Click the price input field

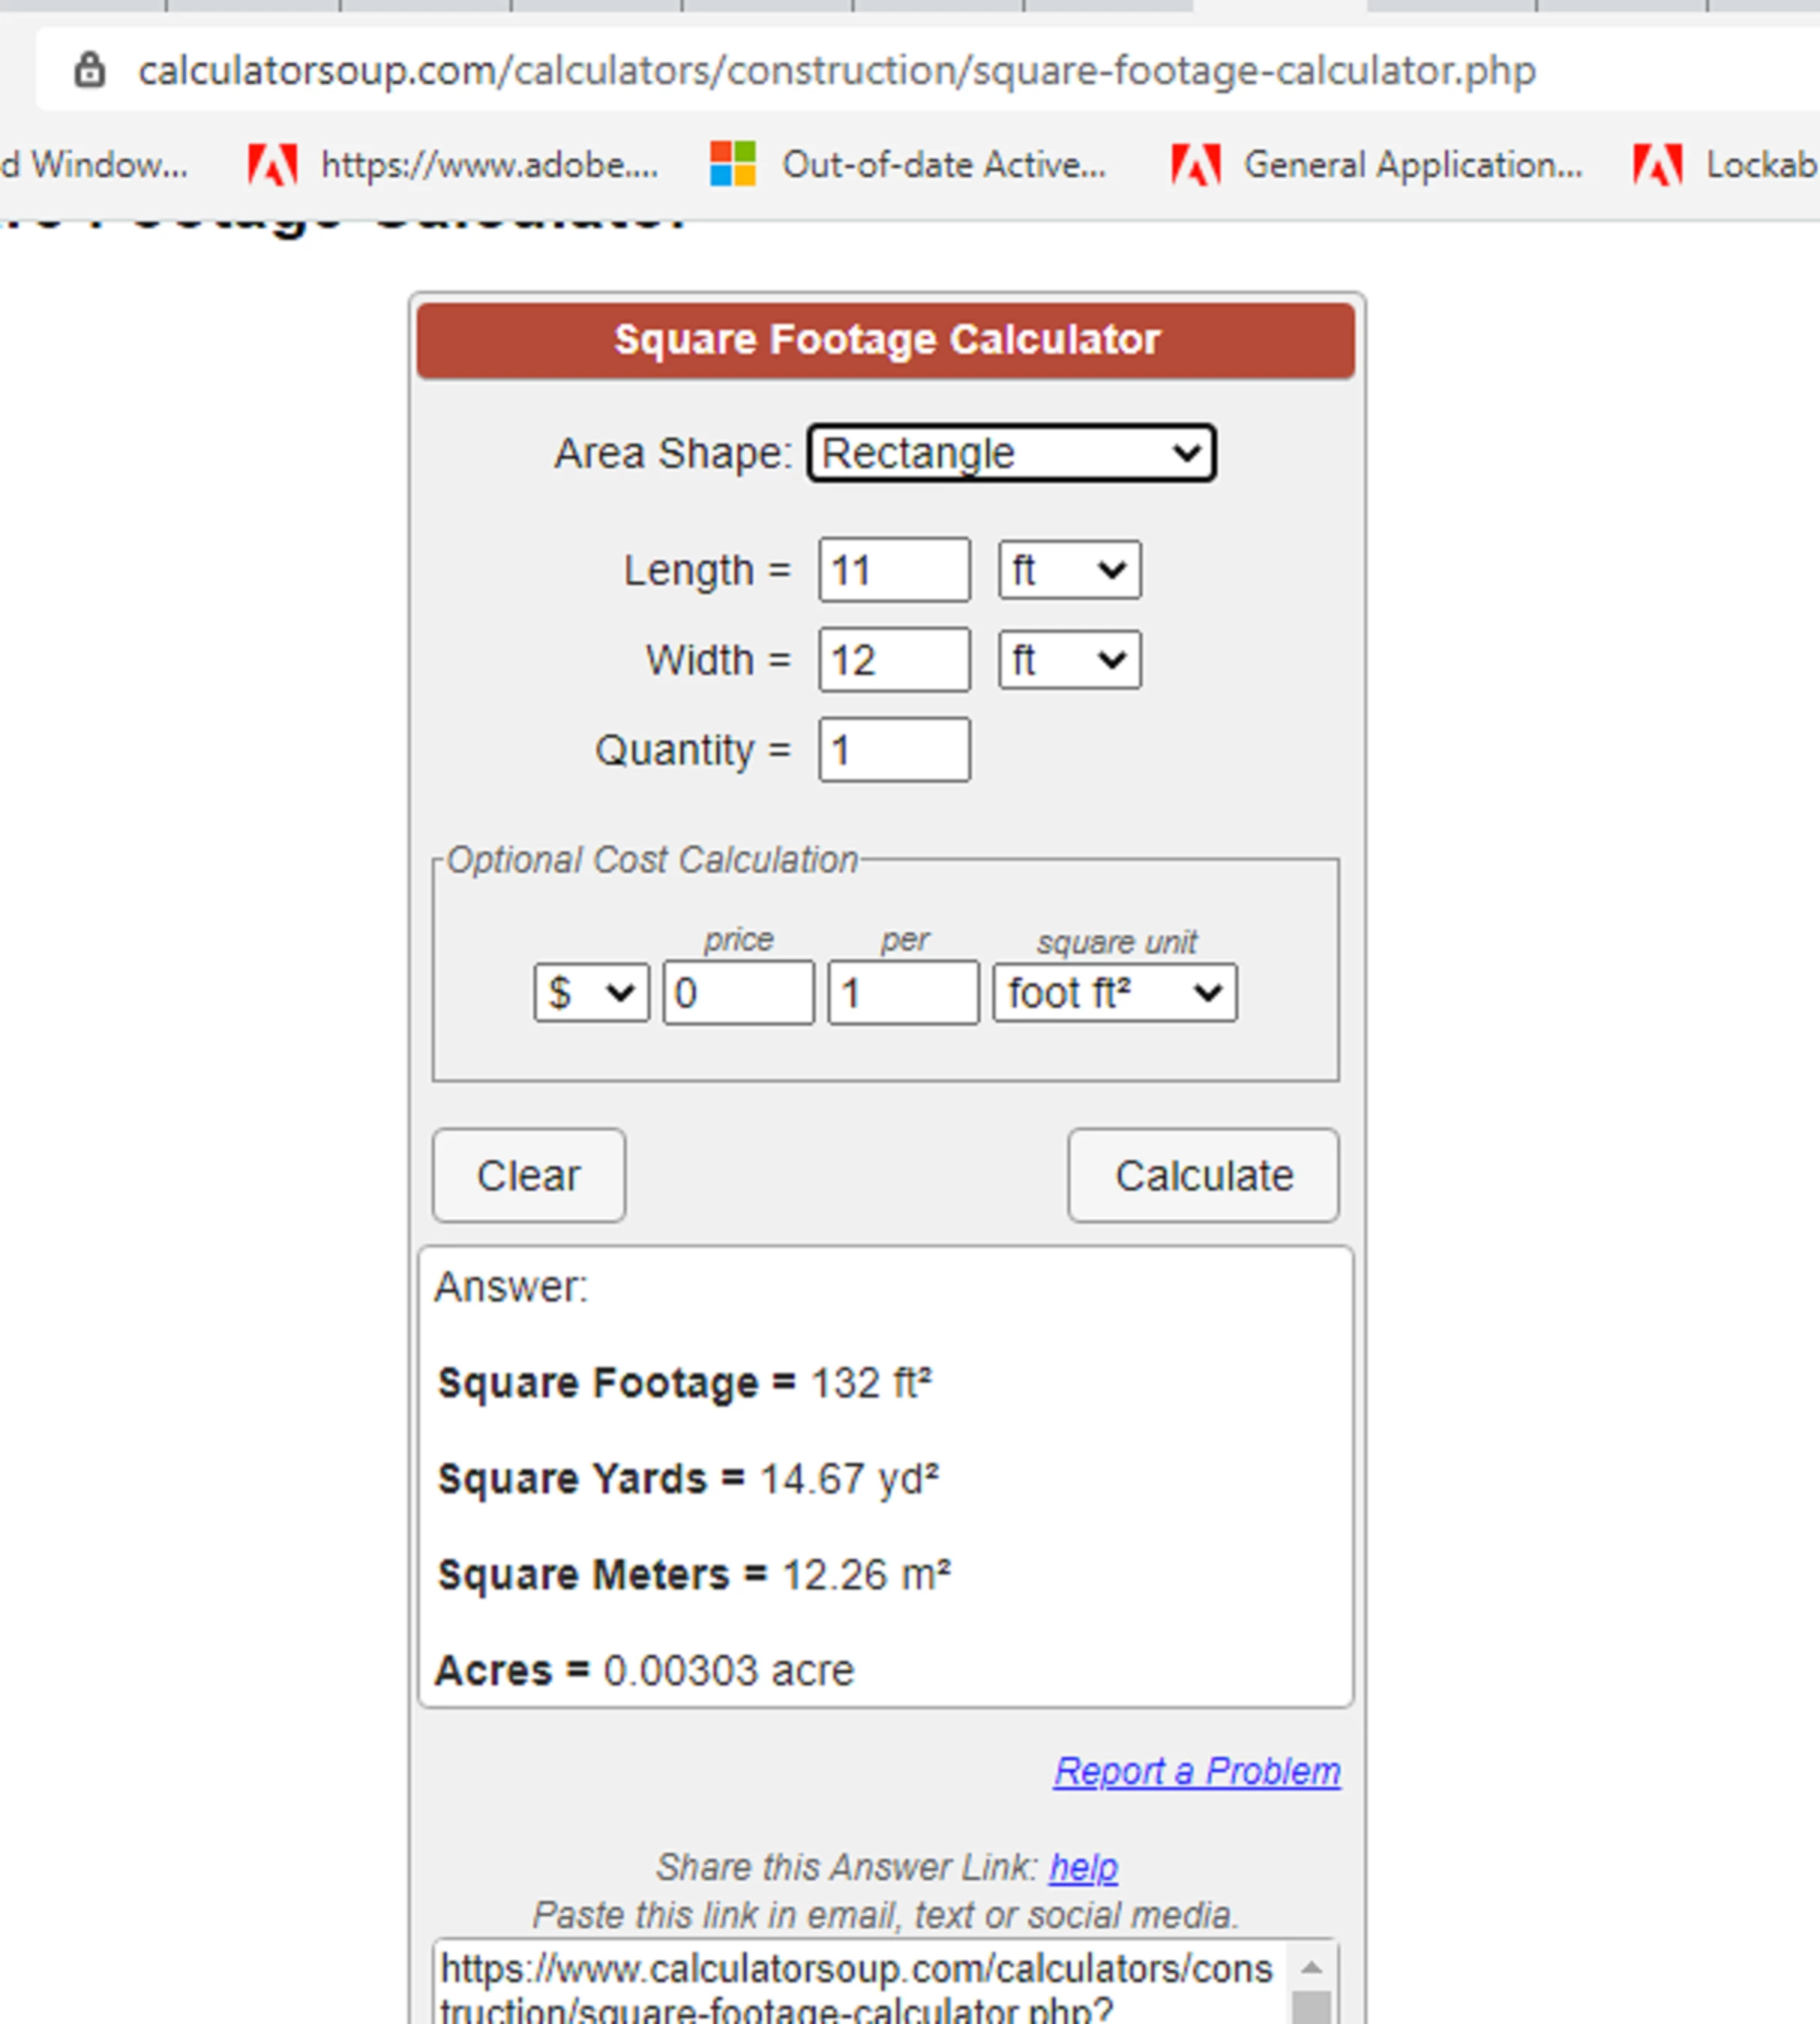738,993
